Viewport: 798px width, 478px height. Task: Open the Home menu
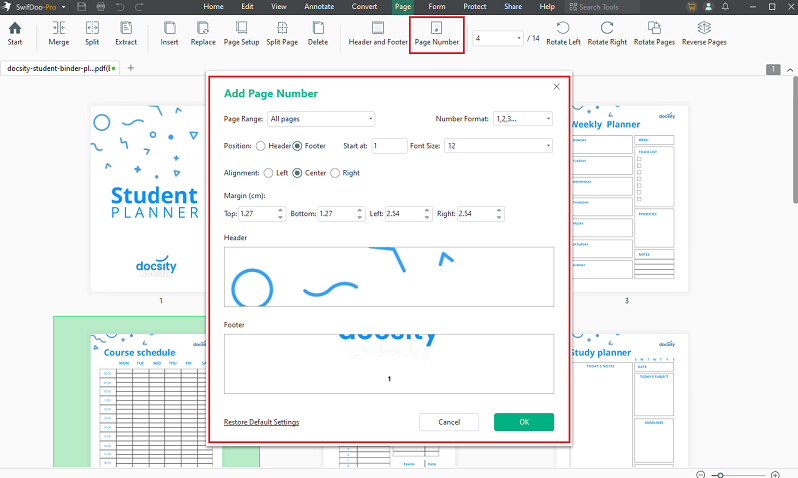pos(213,7)
